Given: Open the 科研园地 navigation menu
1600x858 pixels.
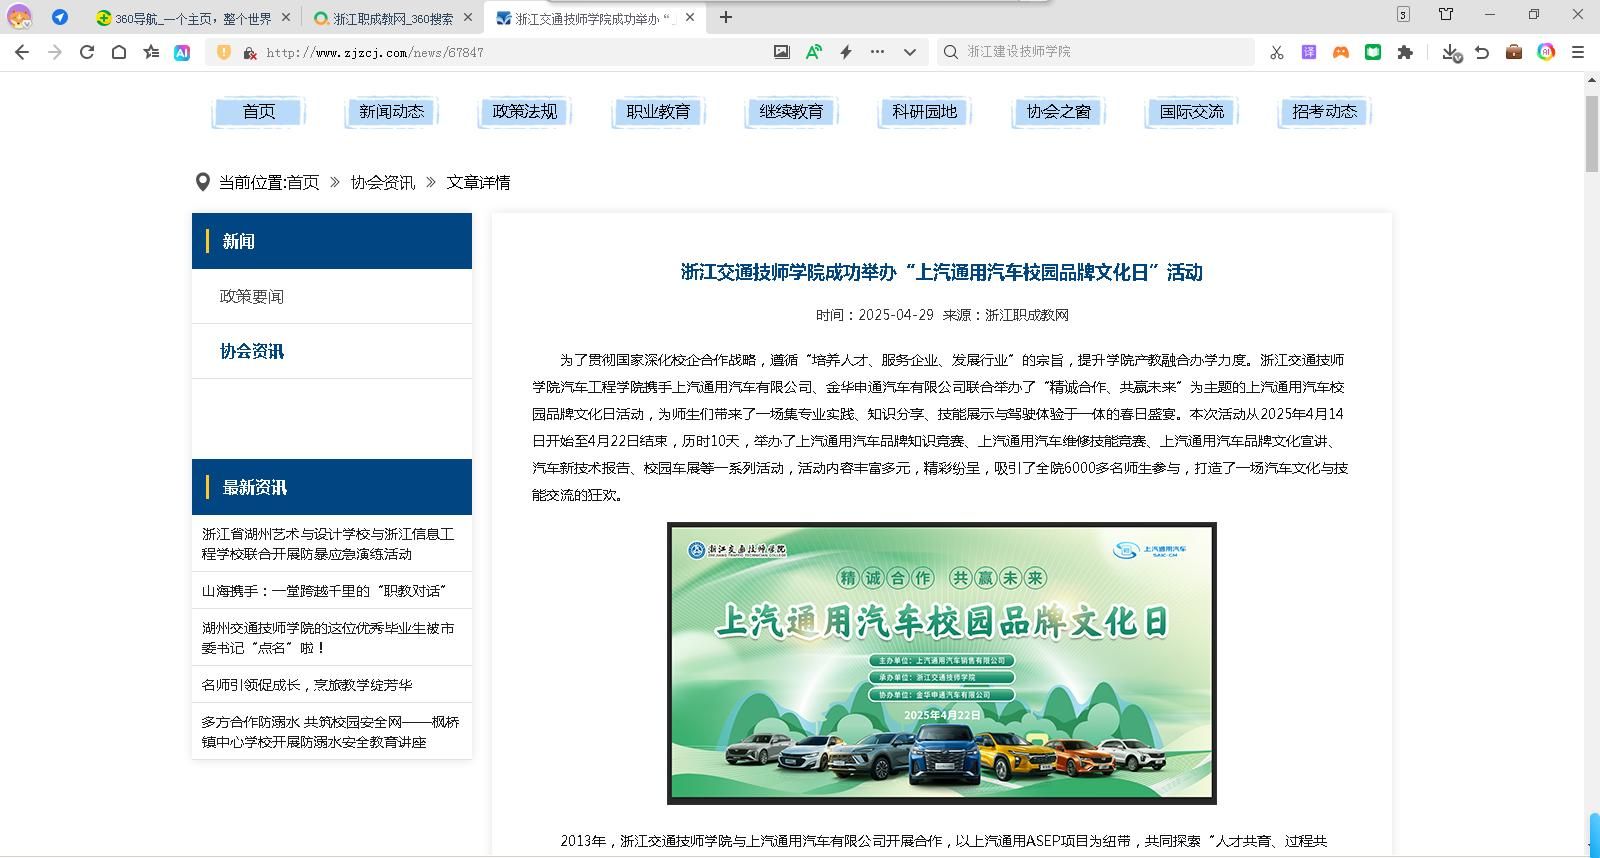Looking at the screenshot, I should (x=925, y=112).
